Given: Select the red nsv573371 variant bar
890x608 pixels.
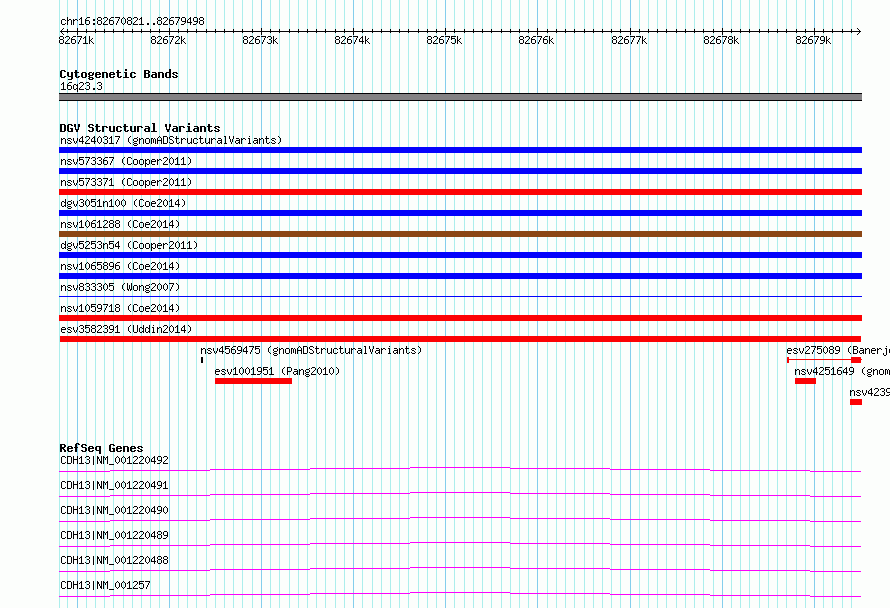Looking at the screenshot, I should pyautogui.click(x=460, y=192).
